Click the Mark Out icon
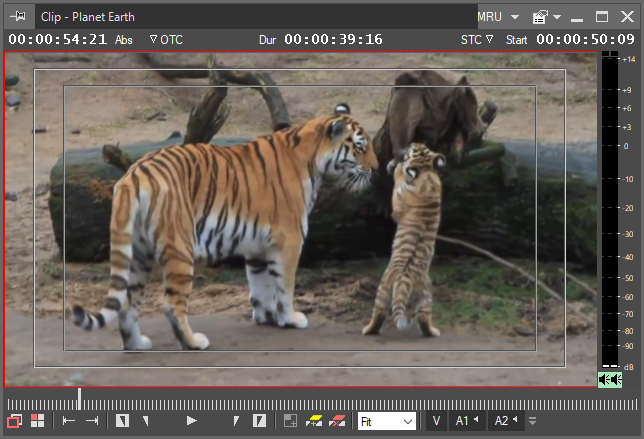The width and height of the screenshot is (644, 439). point(259,421)
